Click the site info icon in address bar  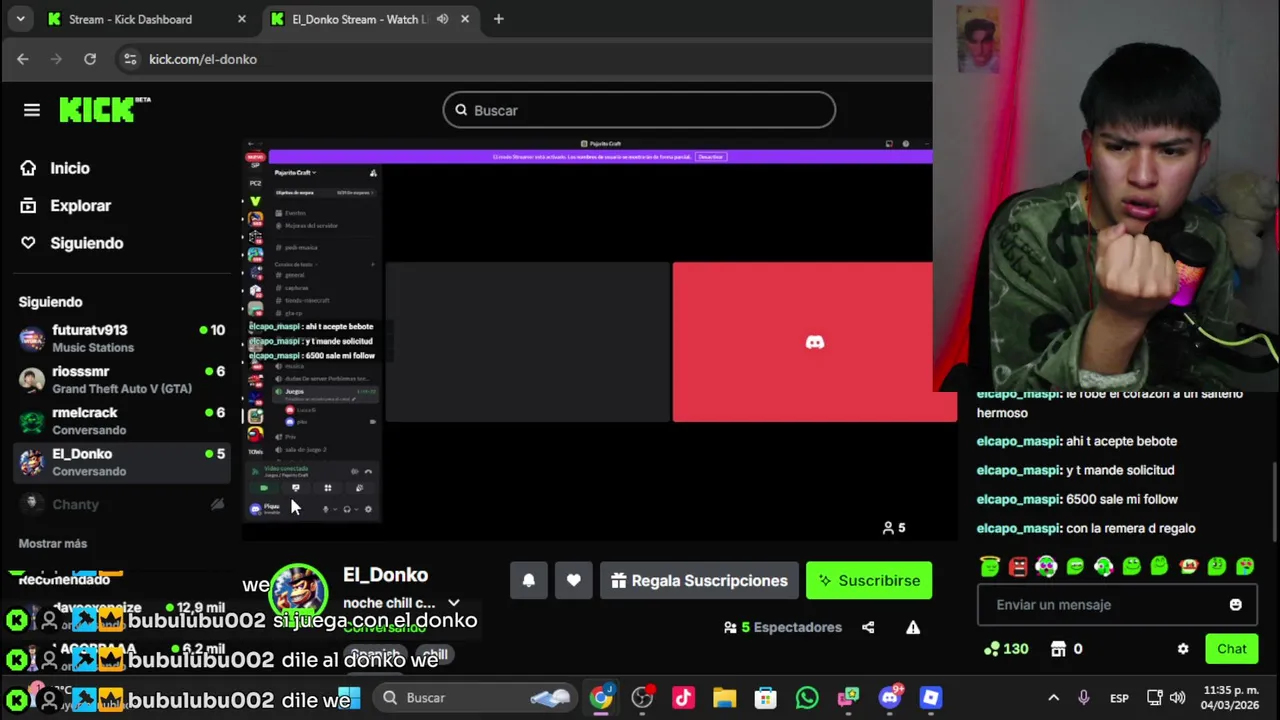[130, 59]
